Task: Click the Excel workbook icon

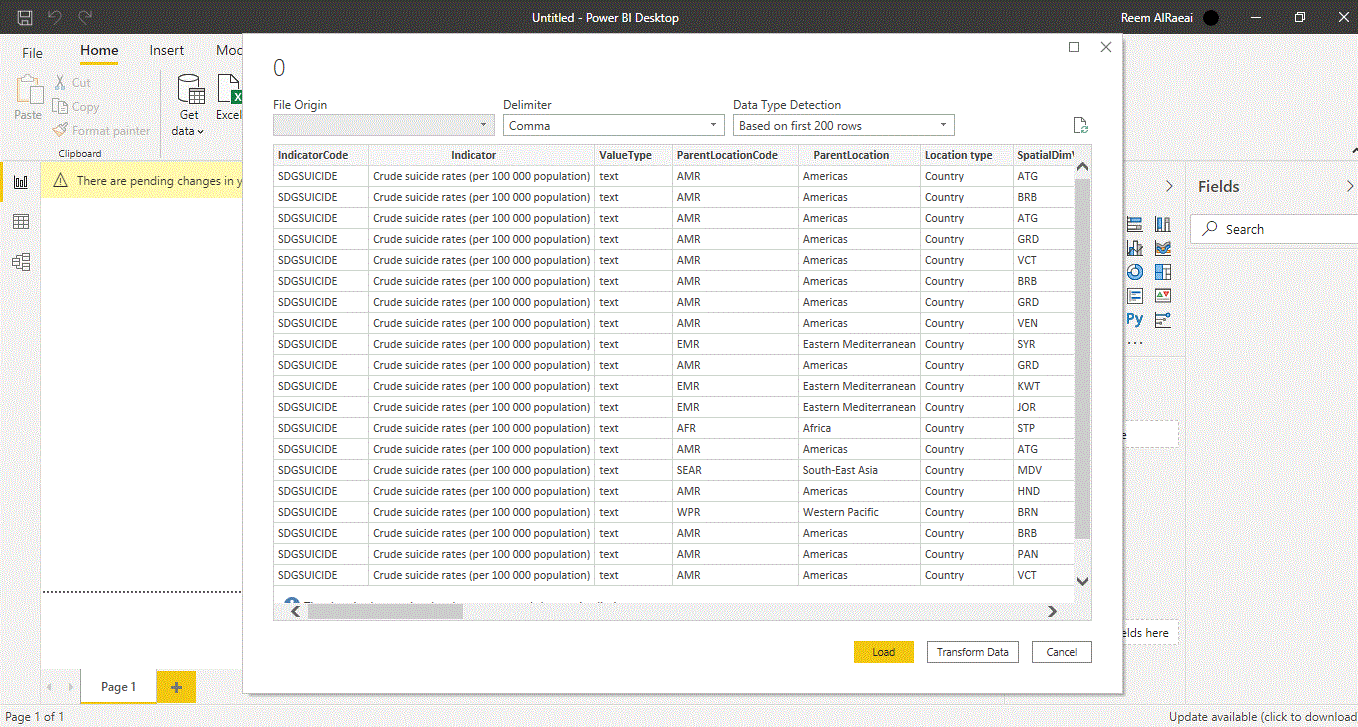Action: pos(231,89)
